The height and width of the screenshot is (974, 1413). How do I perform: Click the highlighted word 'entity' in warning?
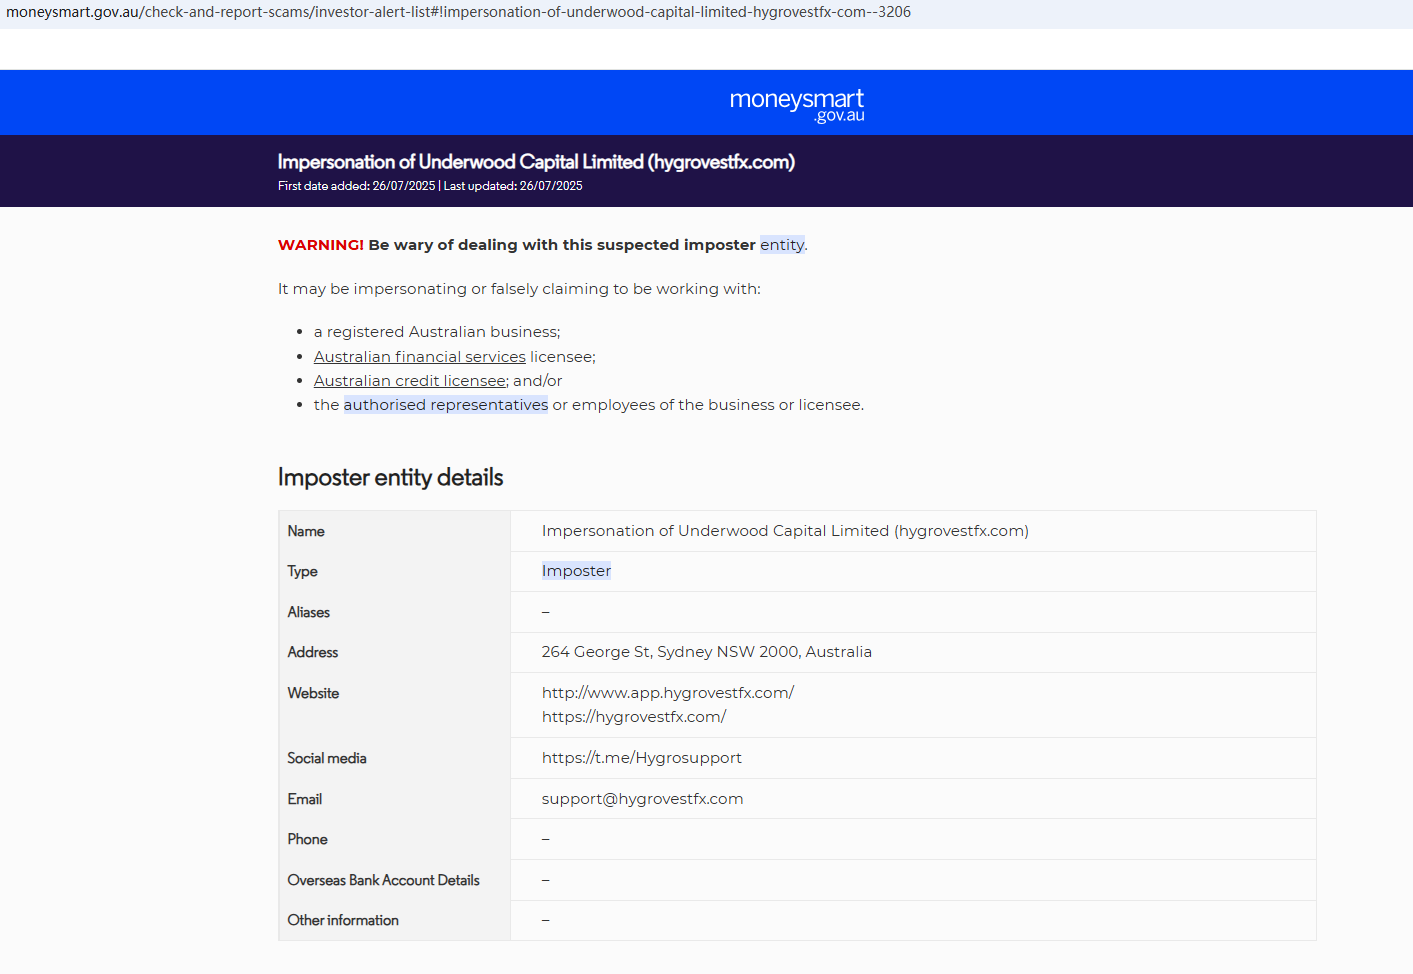point(782,245)
